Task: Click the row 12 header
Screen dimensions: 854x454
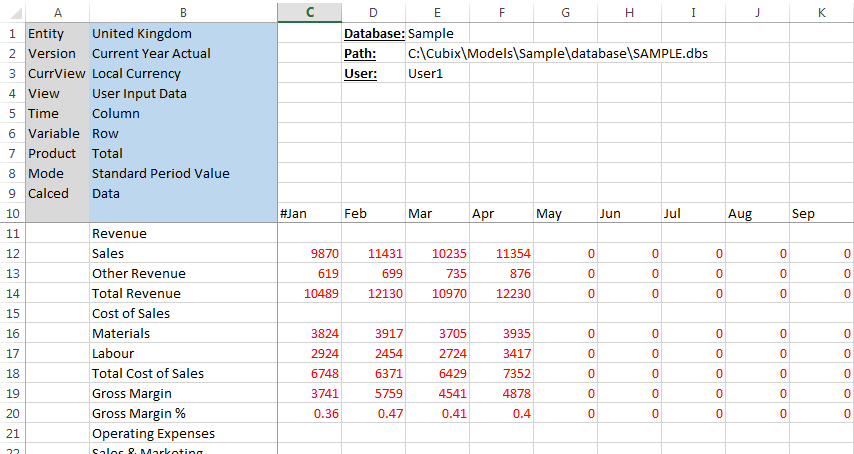Action: click(10, 254)
